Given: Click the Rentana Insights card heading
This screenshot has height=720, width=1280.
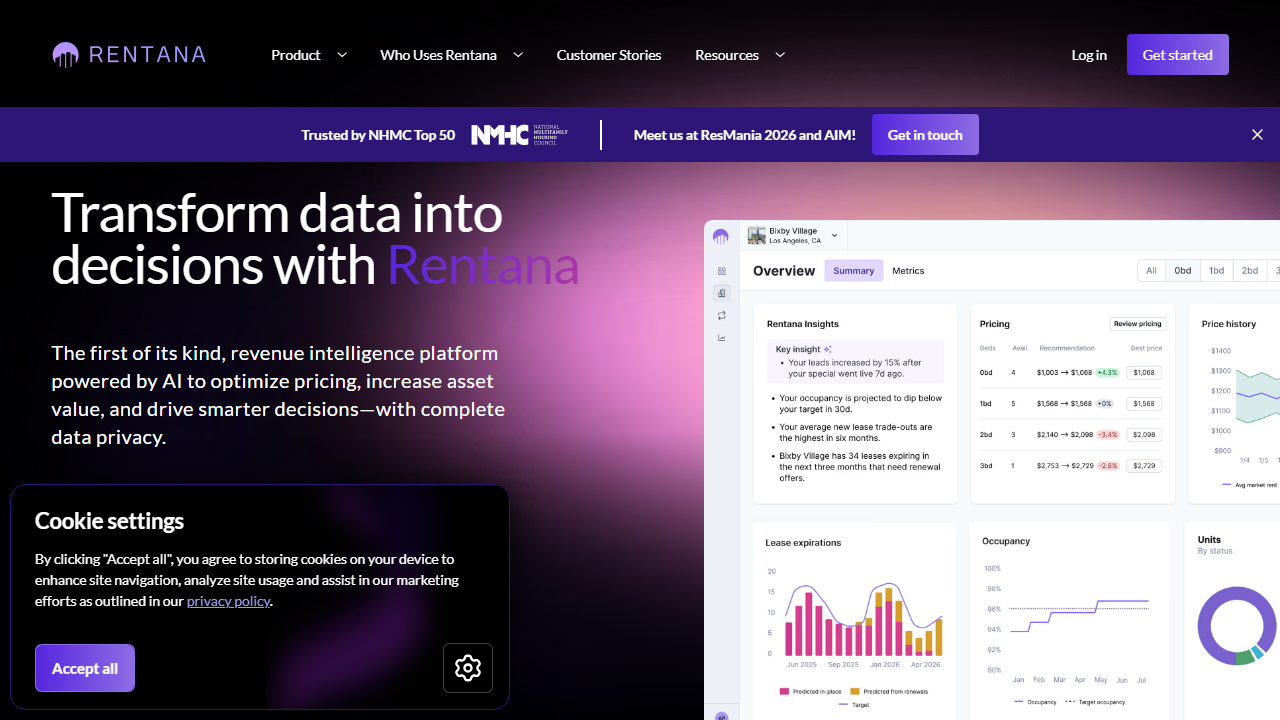Looking at the screenshot, I should click(x=803, y=324).
